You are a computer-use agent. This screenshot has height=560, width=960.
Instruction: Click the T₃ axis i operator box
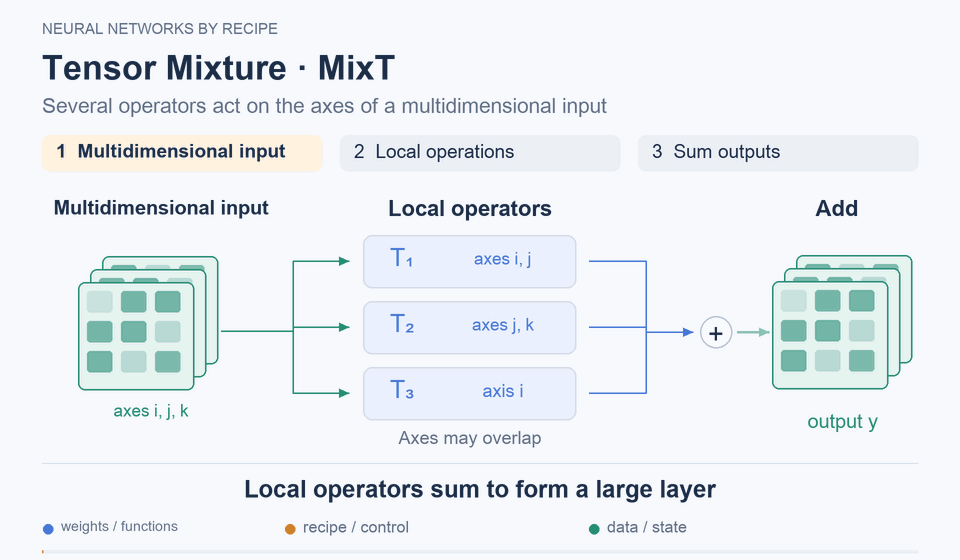tap(470, 394)
